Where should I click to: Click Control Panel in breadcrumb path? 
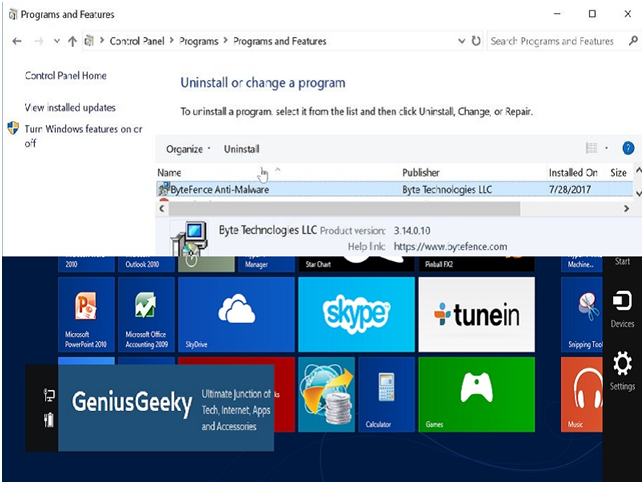point(137,41)
